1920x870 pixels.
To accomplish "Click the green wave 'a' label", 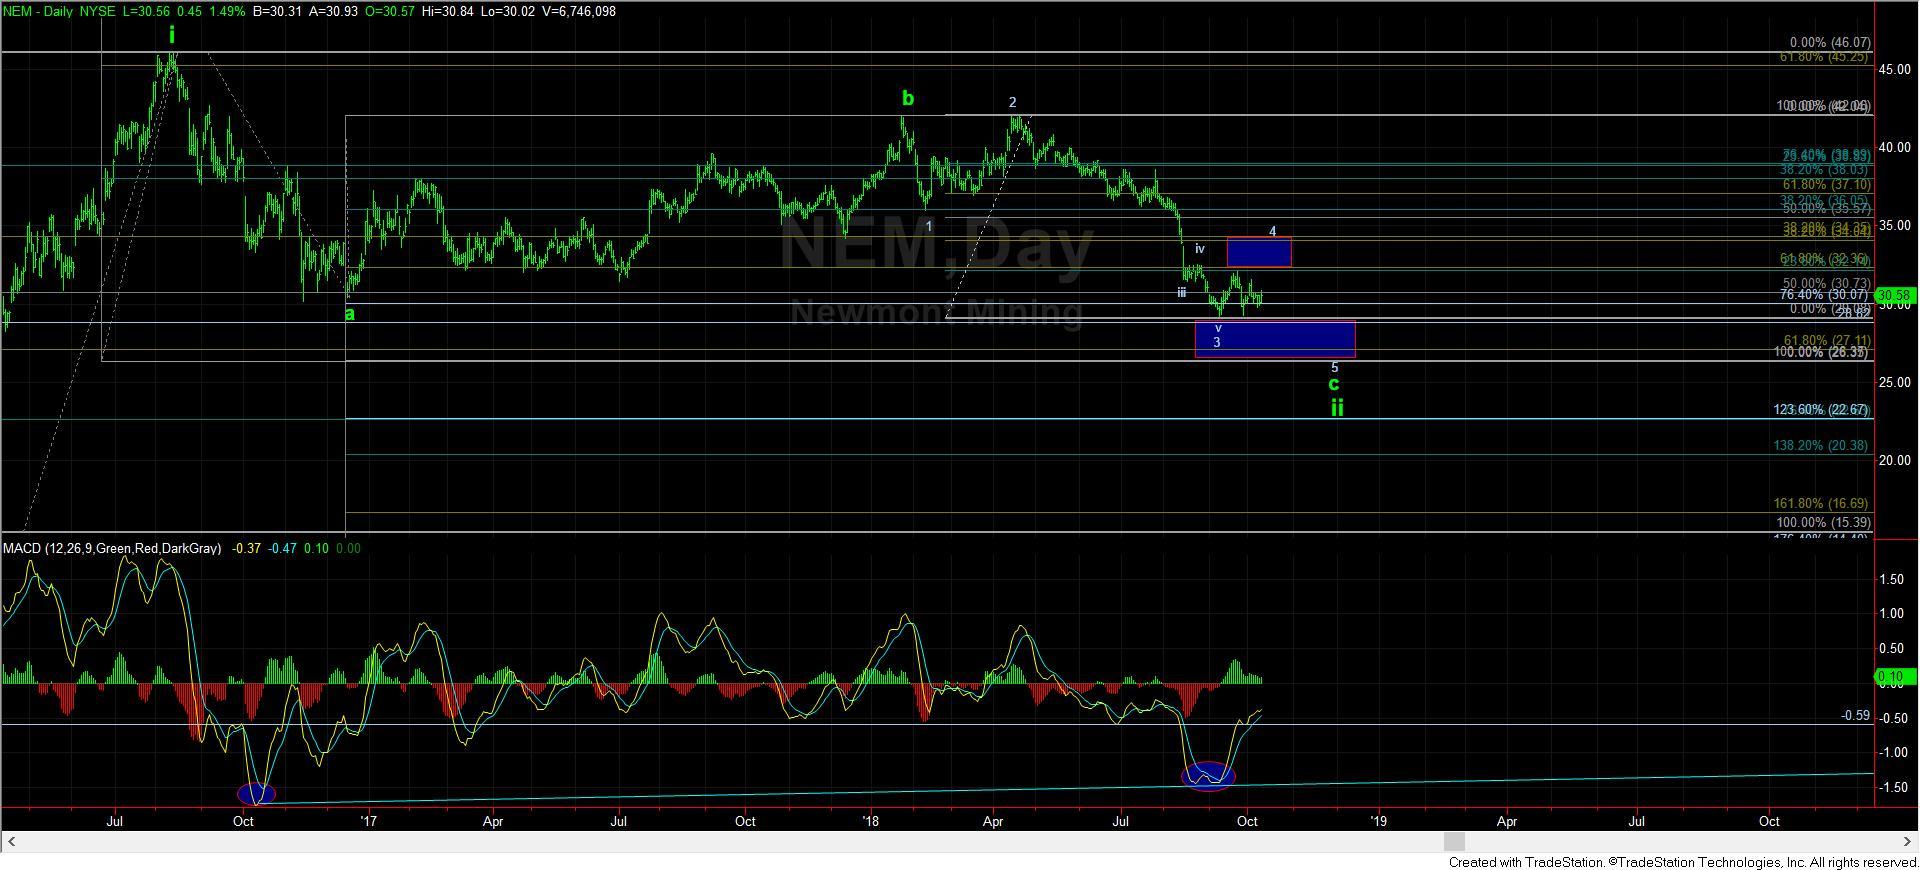I will pyautogui.click(x=350, y=314).
